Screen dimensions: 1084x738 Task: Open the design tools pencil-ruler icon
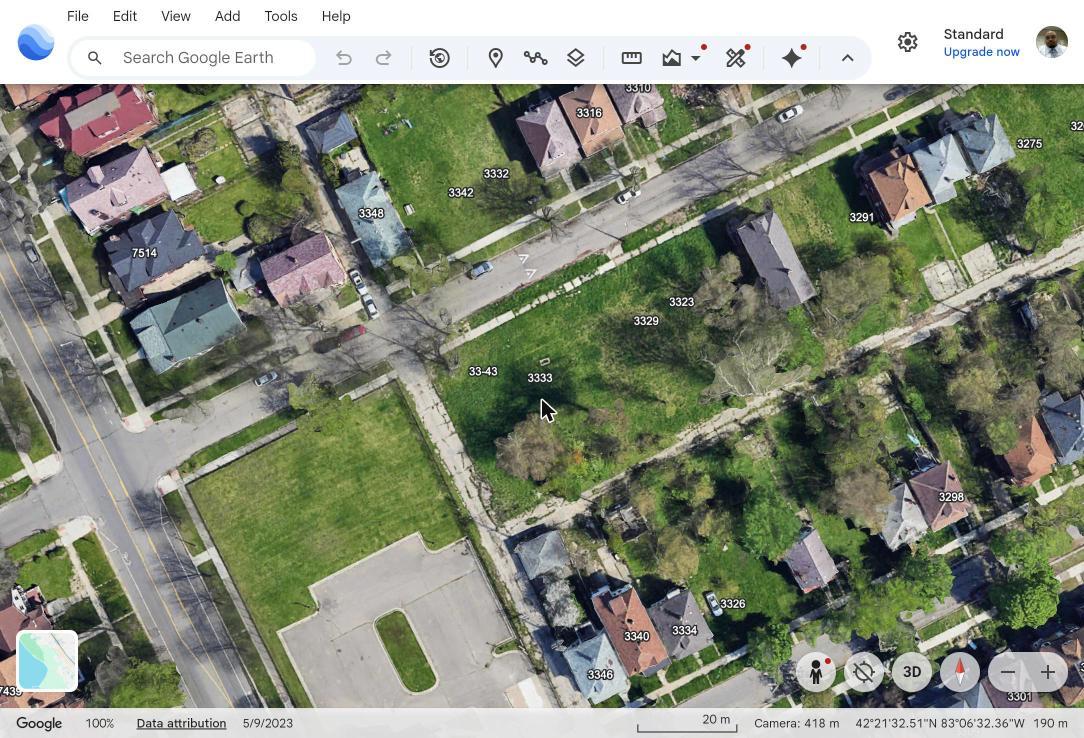click(x=736, y=58)
